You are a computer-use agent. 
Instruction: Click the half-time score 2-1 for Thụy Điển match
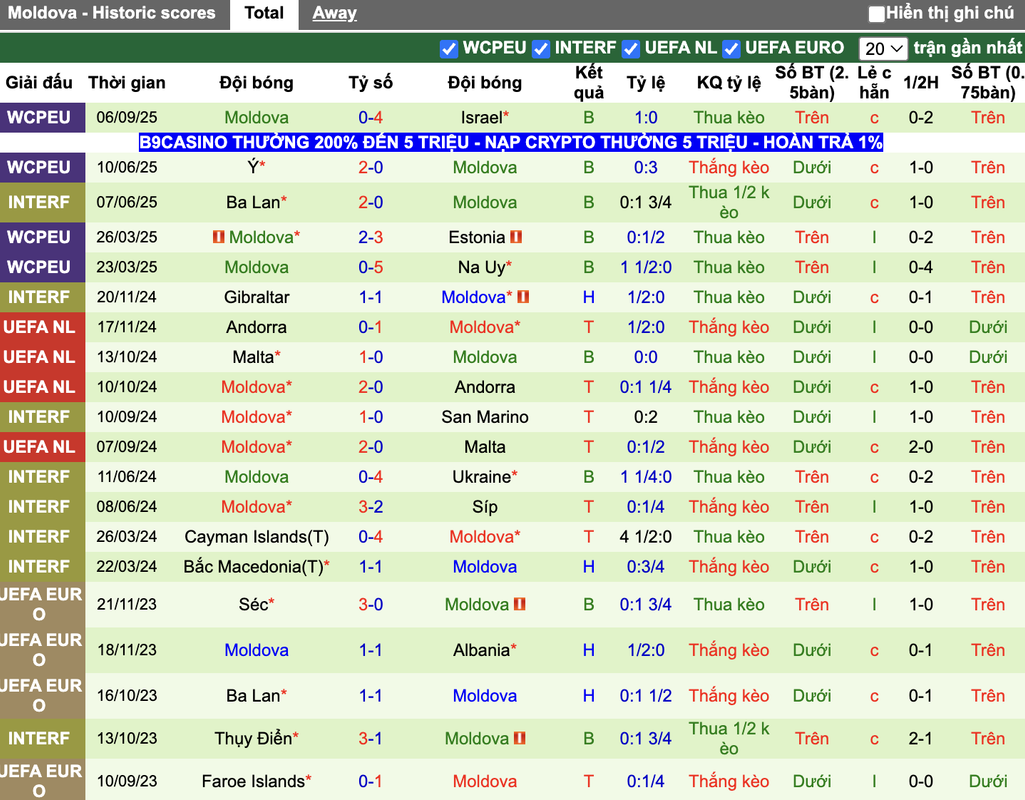[920, 739]
